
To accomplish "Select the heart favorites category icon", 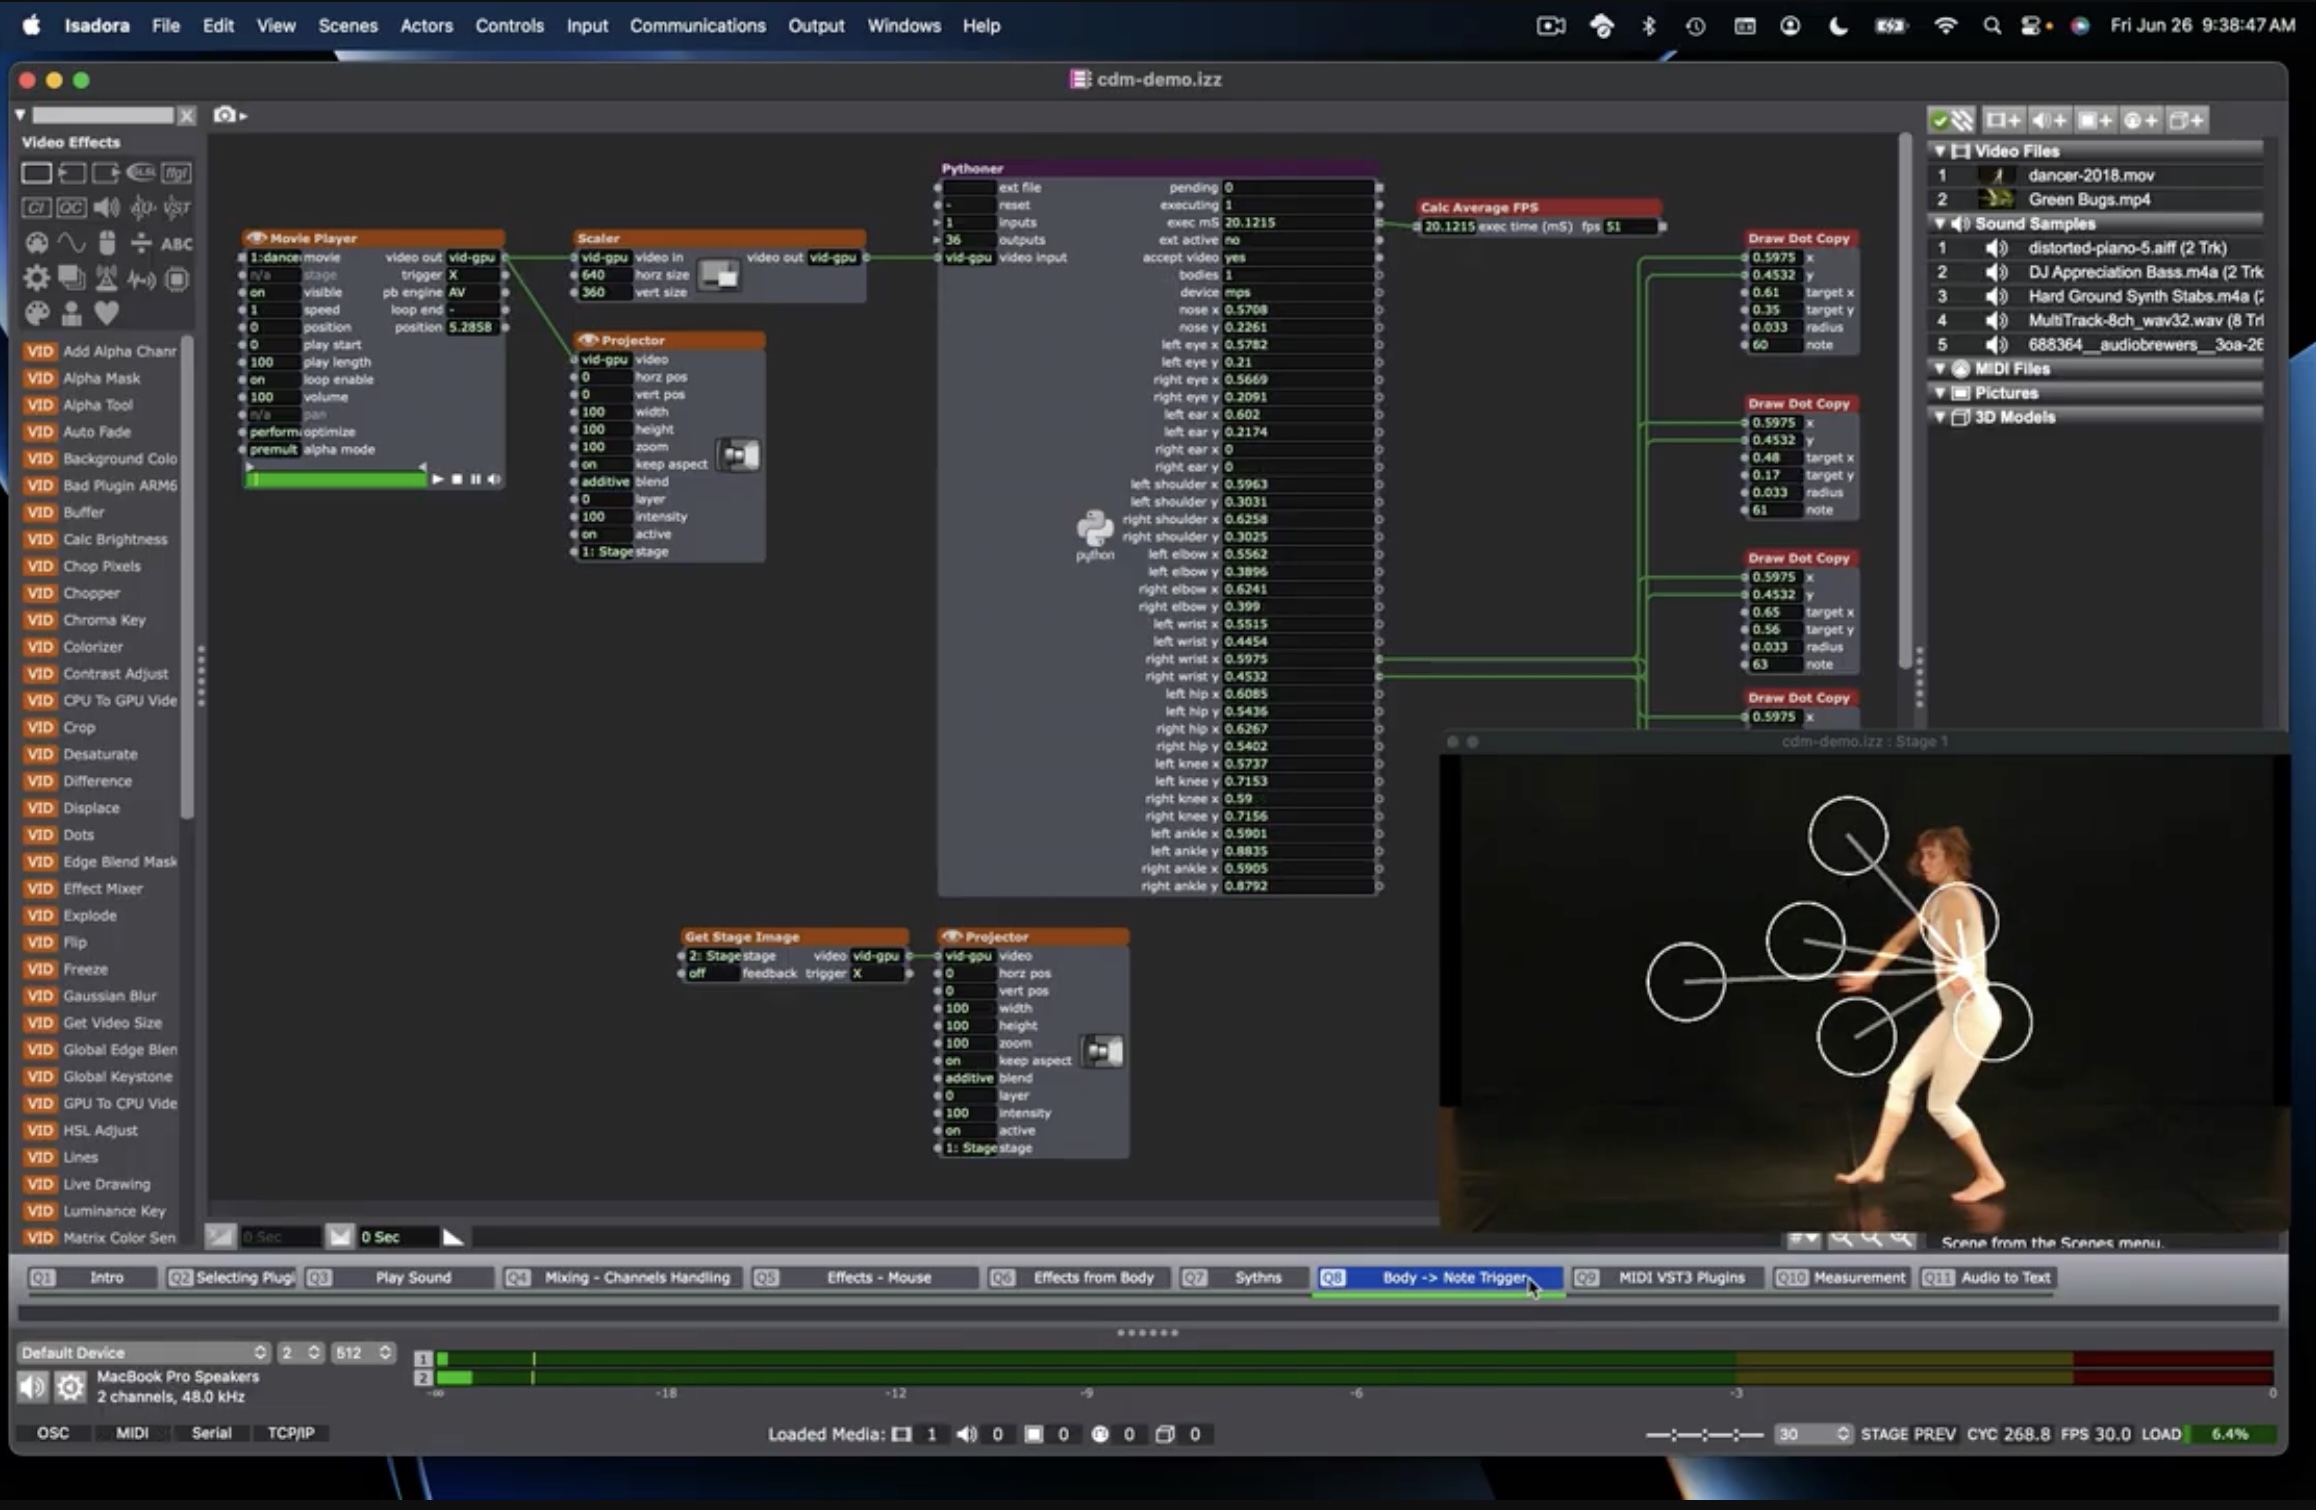I will tap(106, 314).
